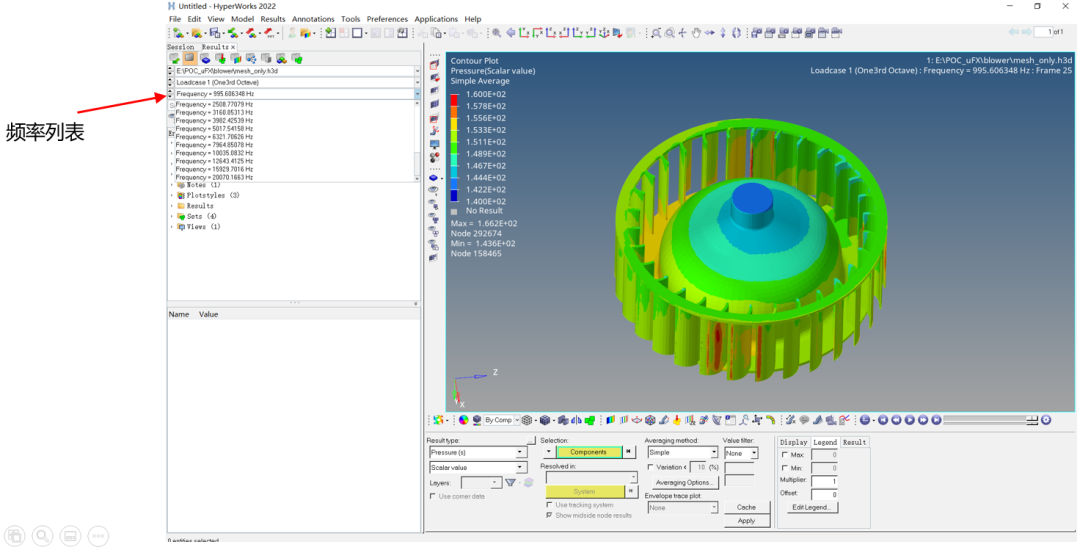
Task: Enable the legend Min checkbox
Action: (x=785, y=468)
